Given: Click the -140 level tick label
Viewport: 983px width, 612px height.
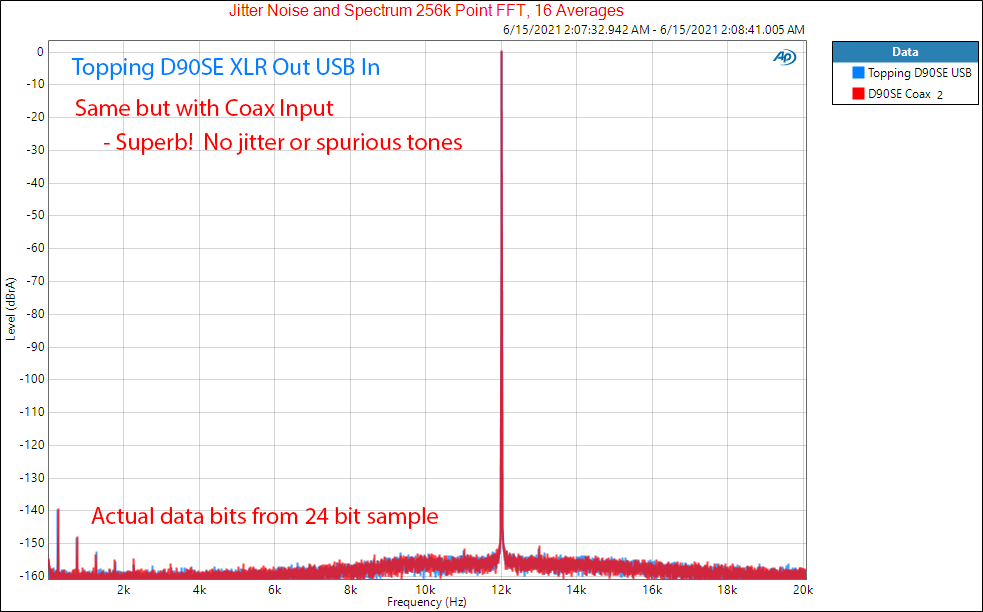Looking at the screenshot, I should tap(32, 510).
